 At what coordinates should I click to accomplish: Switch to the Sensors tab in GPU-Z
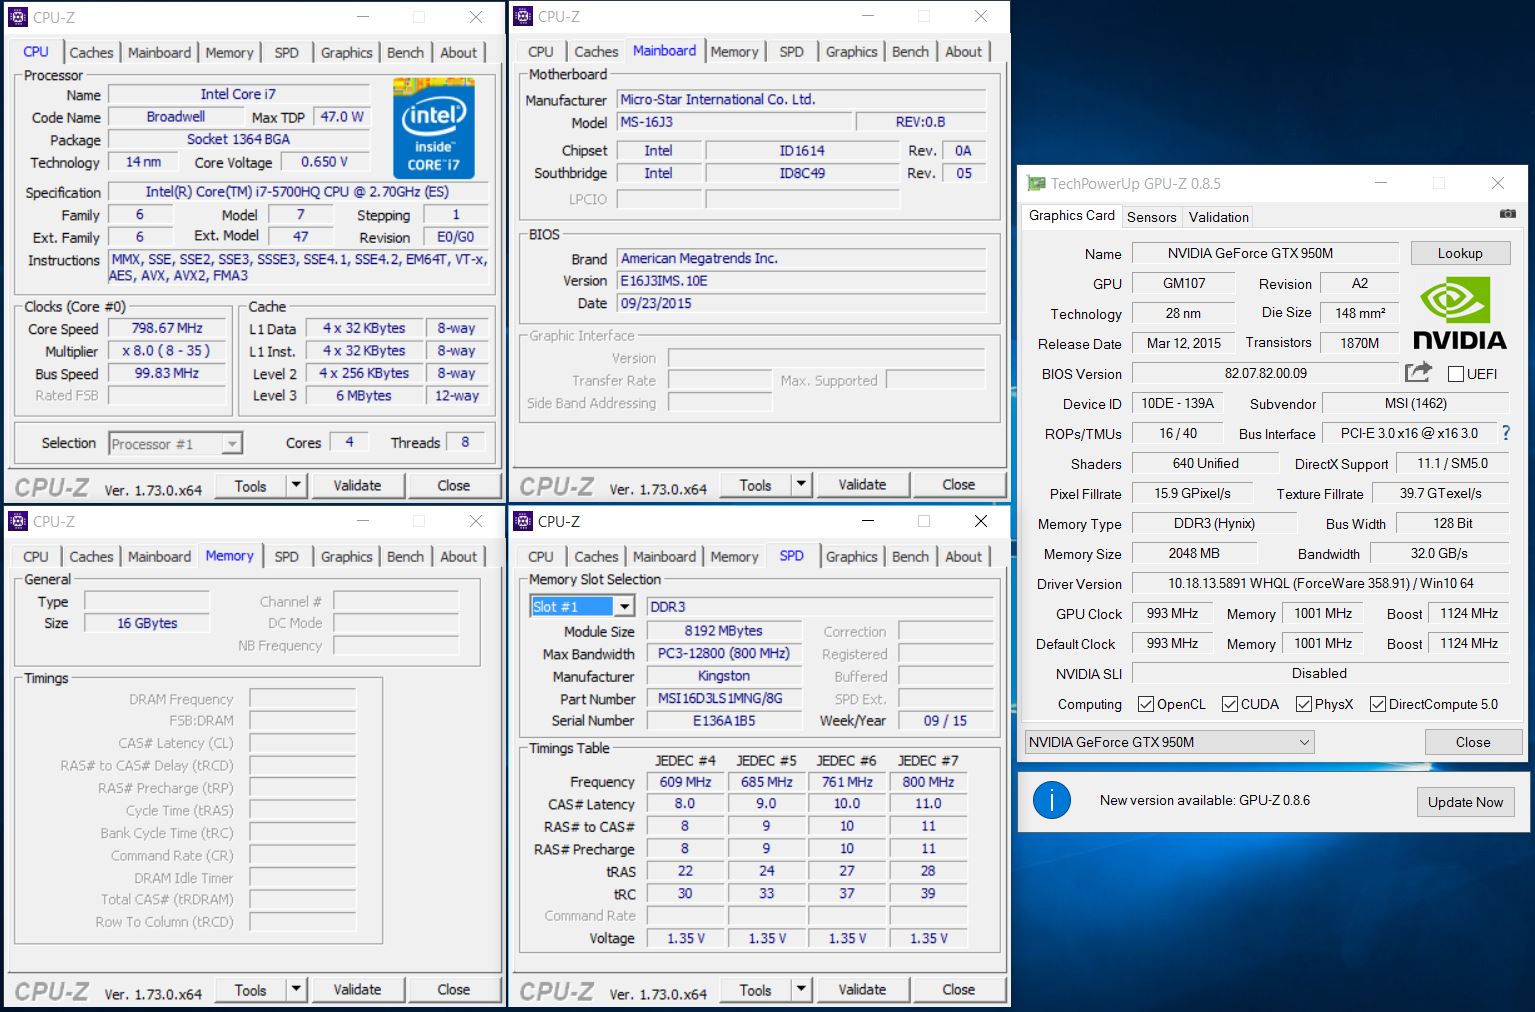(x=1151, y=216)
